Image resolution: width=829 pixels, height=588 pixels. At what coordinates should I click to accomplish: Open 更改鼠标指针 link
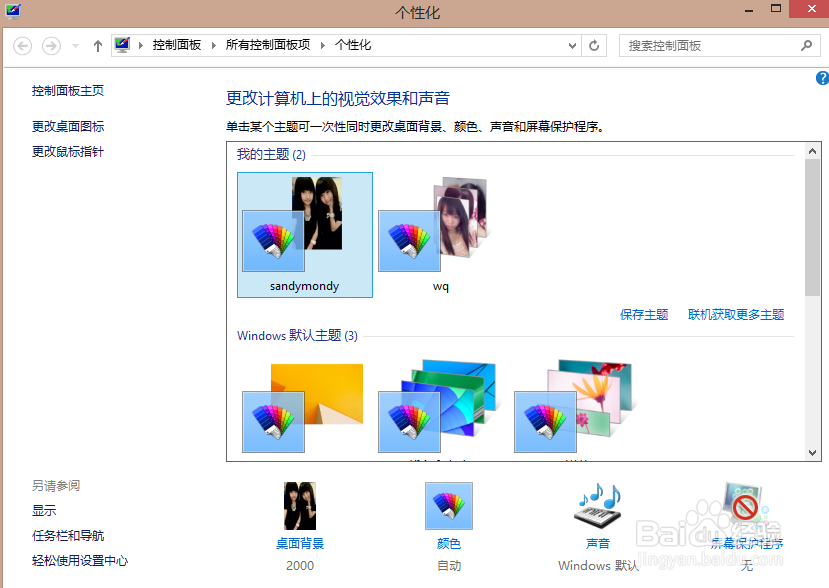[x=68, y=152]
